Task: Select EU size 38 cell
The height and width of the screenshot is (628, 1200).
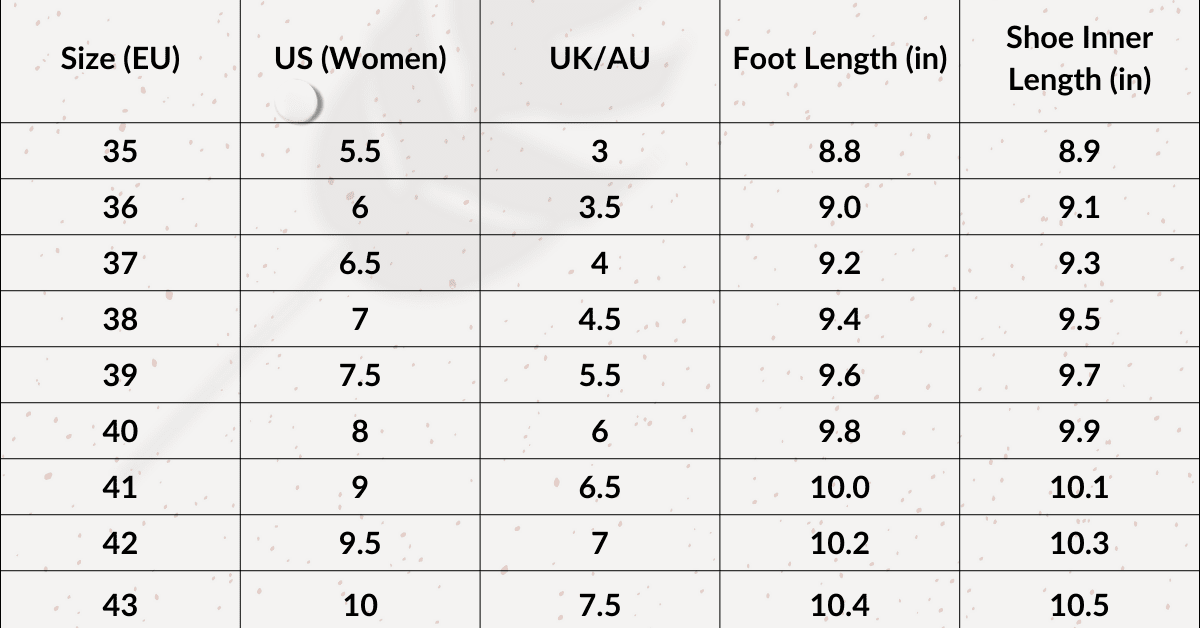Action: point(120,320)
